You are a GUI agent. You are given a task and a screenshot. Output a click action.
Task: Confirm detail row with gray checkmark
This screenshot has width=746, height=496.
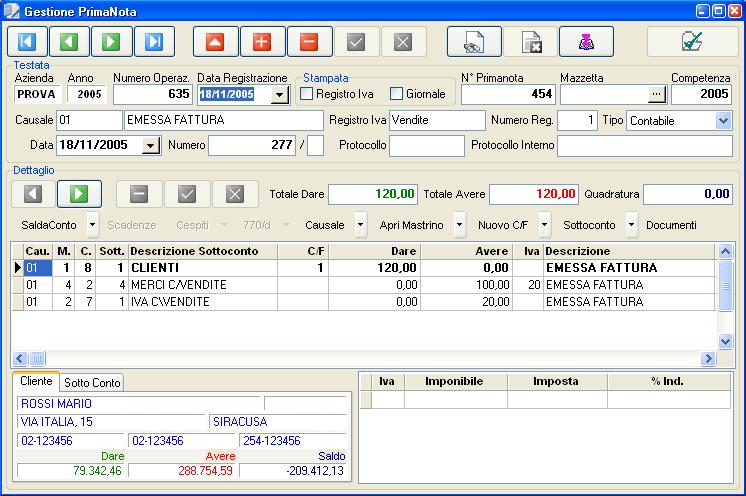click(x=187, y=194)
